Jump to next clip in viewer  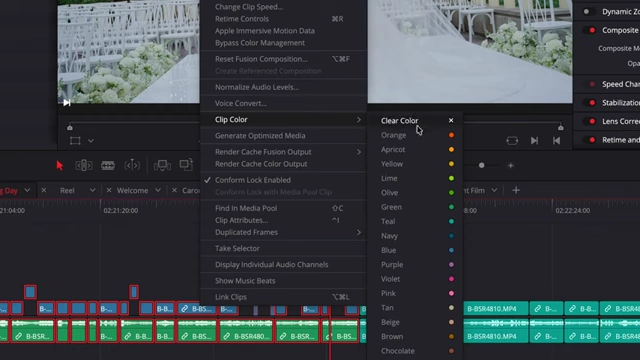(534, 141)
